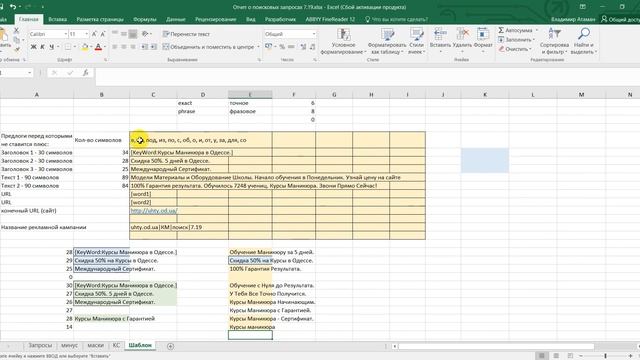
Task: Click in the formula bar input
Action: pos(367,73)
